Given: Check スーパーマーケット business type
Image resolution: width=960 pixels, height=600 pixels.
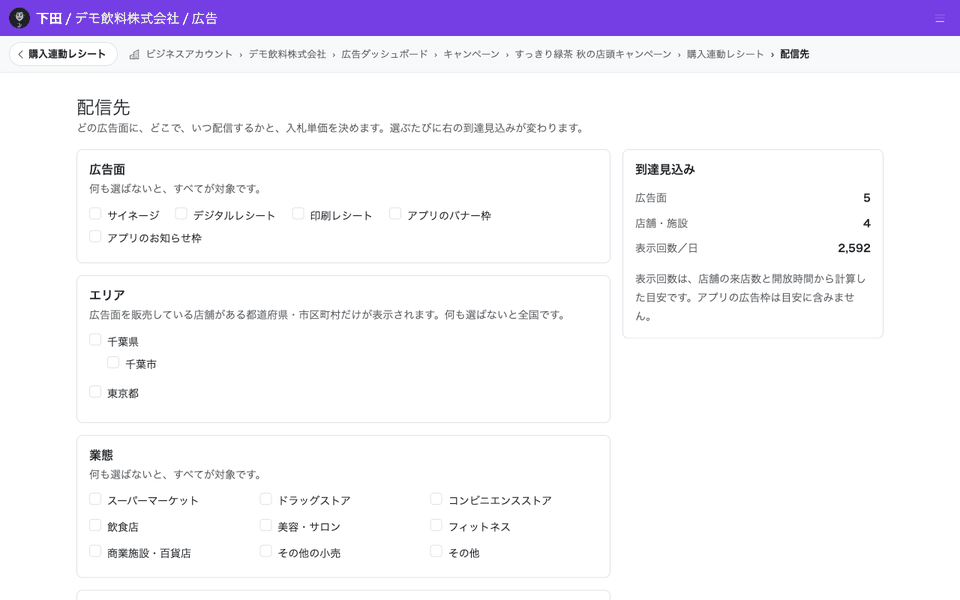Looking at the screenshot, I should [95, 499].
